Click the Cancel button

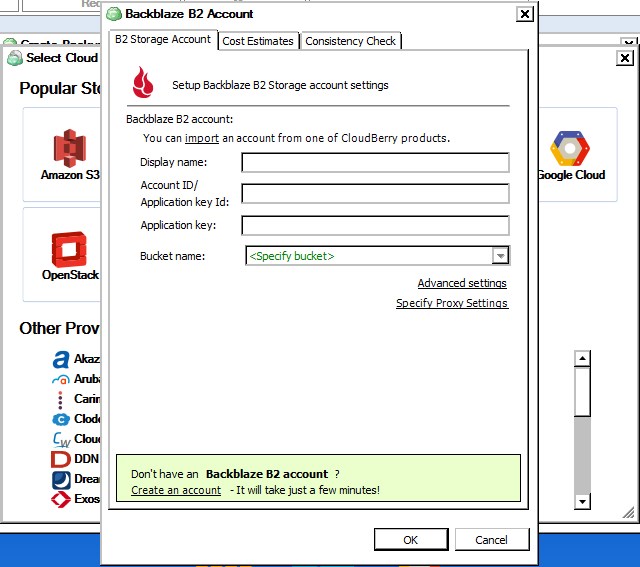492,540
